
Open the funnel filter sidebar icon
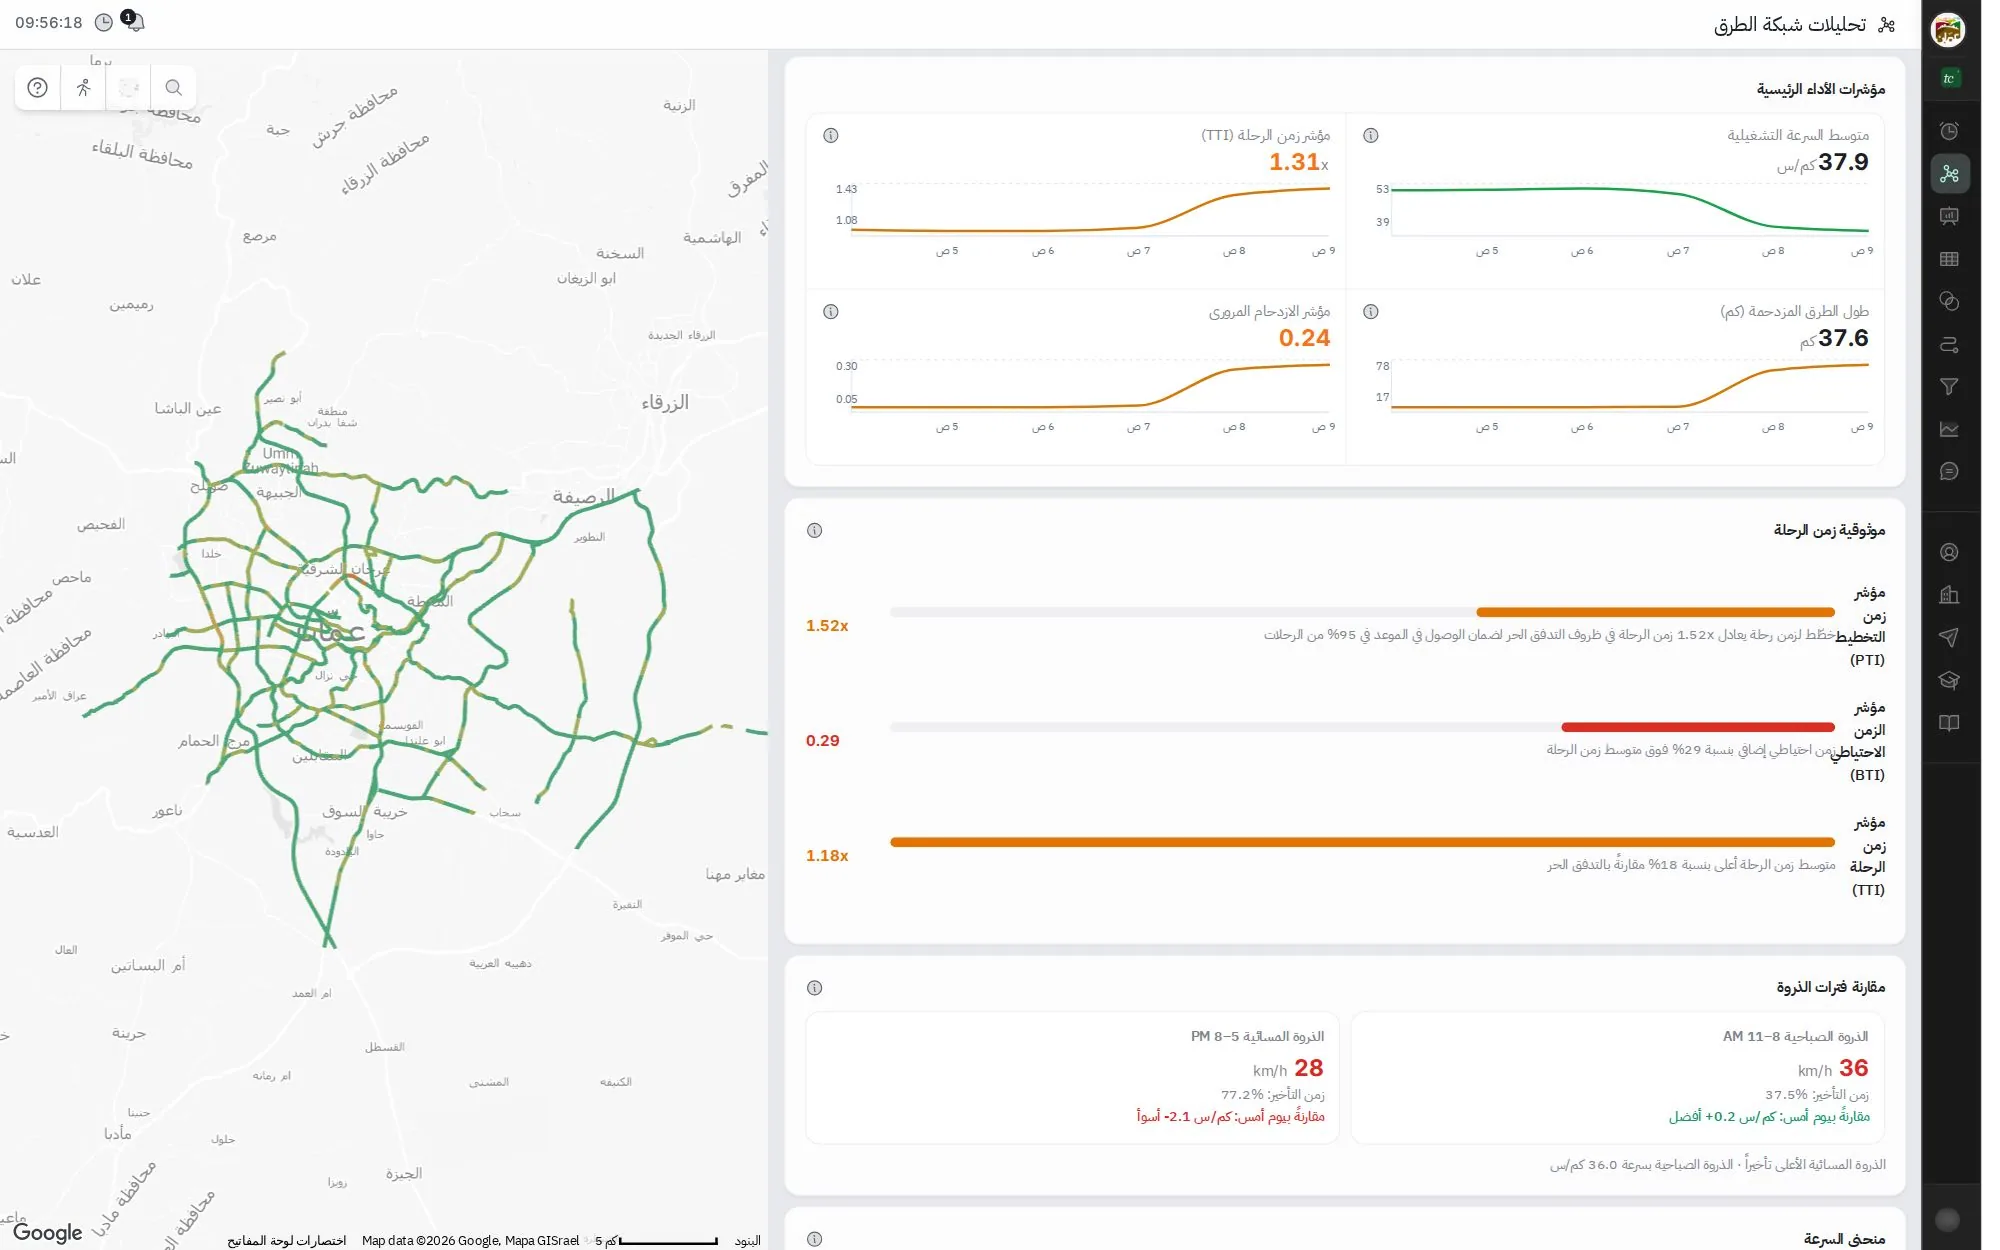(x=1949, y=386)
